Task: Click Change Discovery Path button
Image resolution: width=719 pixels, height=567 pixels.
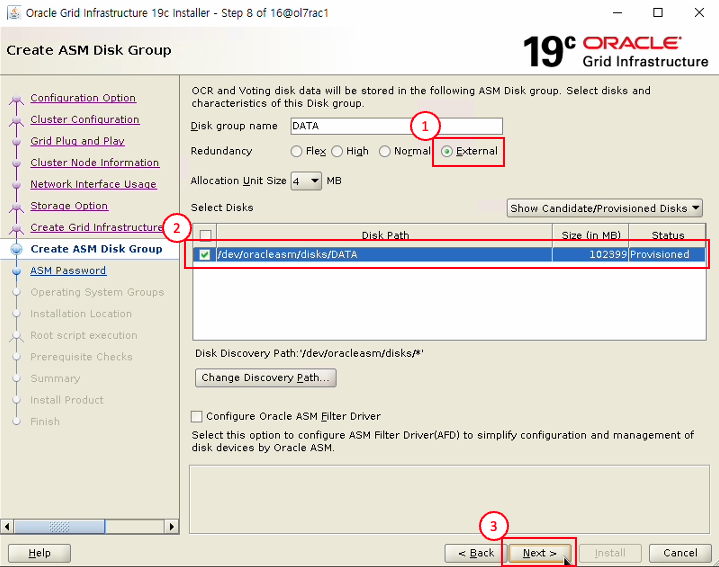Action: coord(265,378)
